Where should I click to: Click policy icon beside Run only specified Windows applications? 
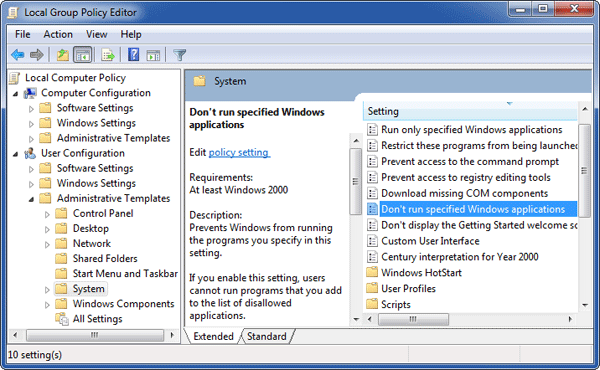(372, 130)
